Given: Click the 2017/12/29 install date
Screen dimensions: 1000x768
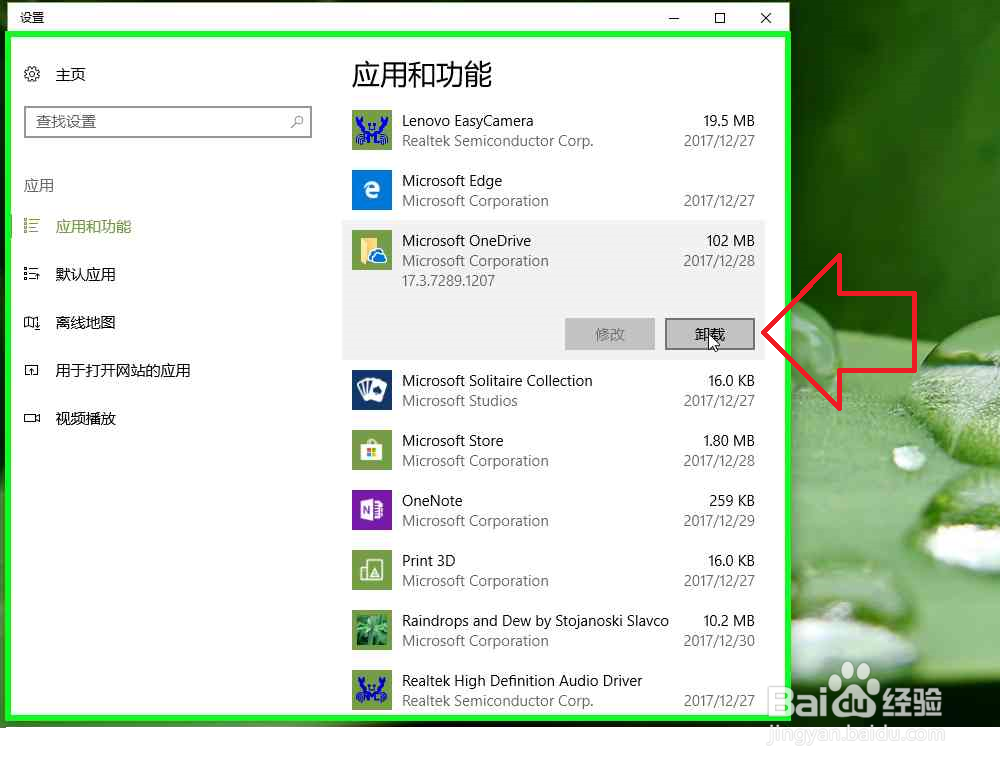Looking at the screenshot, I should pyautogui.click(x=719, y=521).
